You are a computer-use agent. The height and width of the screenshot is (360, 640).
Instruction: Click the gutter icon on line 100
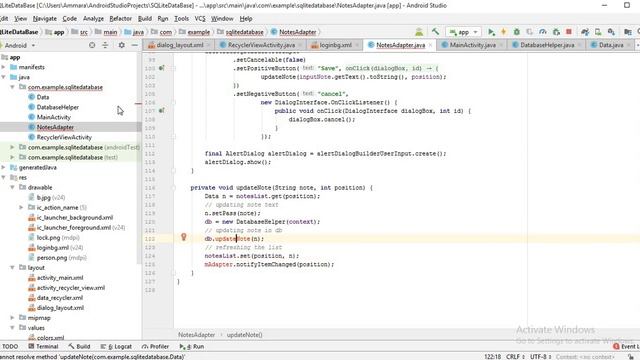[162, 68]
